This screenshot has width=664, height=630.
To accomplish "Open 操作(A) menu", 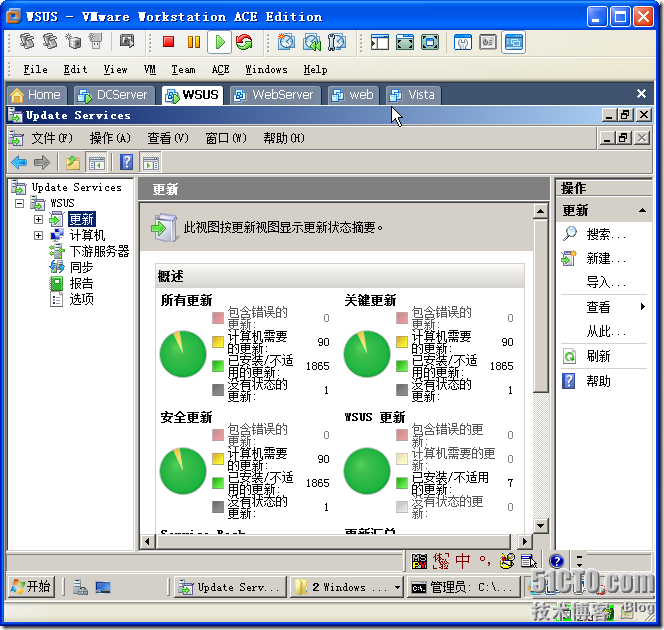I will 110,138.
